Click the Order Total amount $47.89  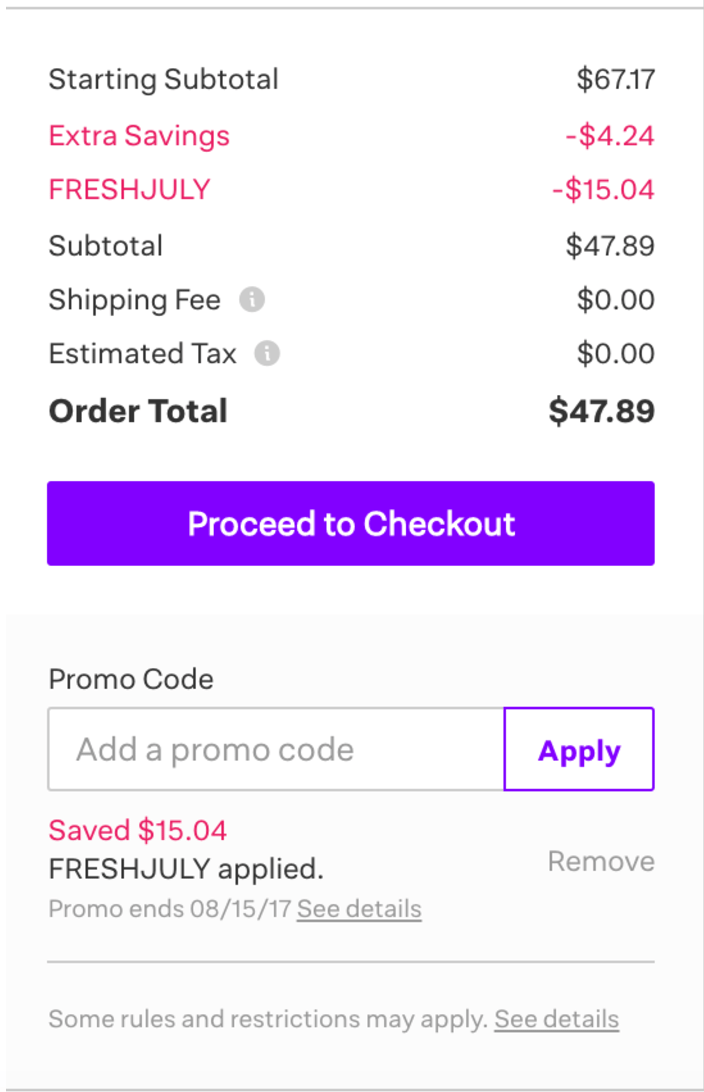click(602, 411)
